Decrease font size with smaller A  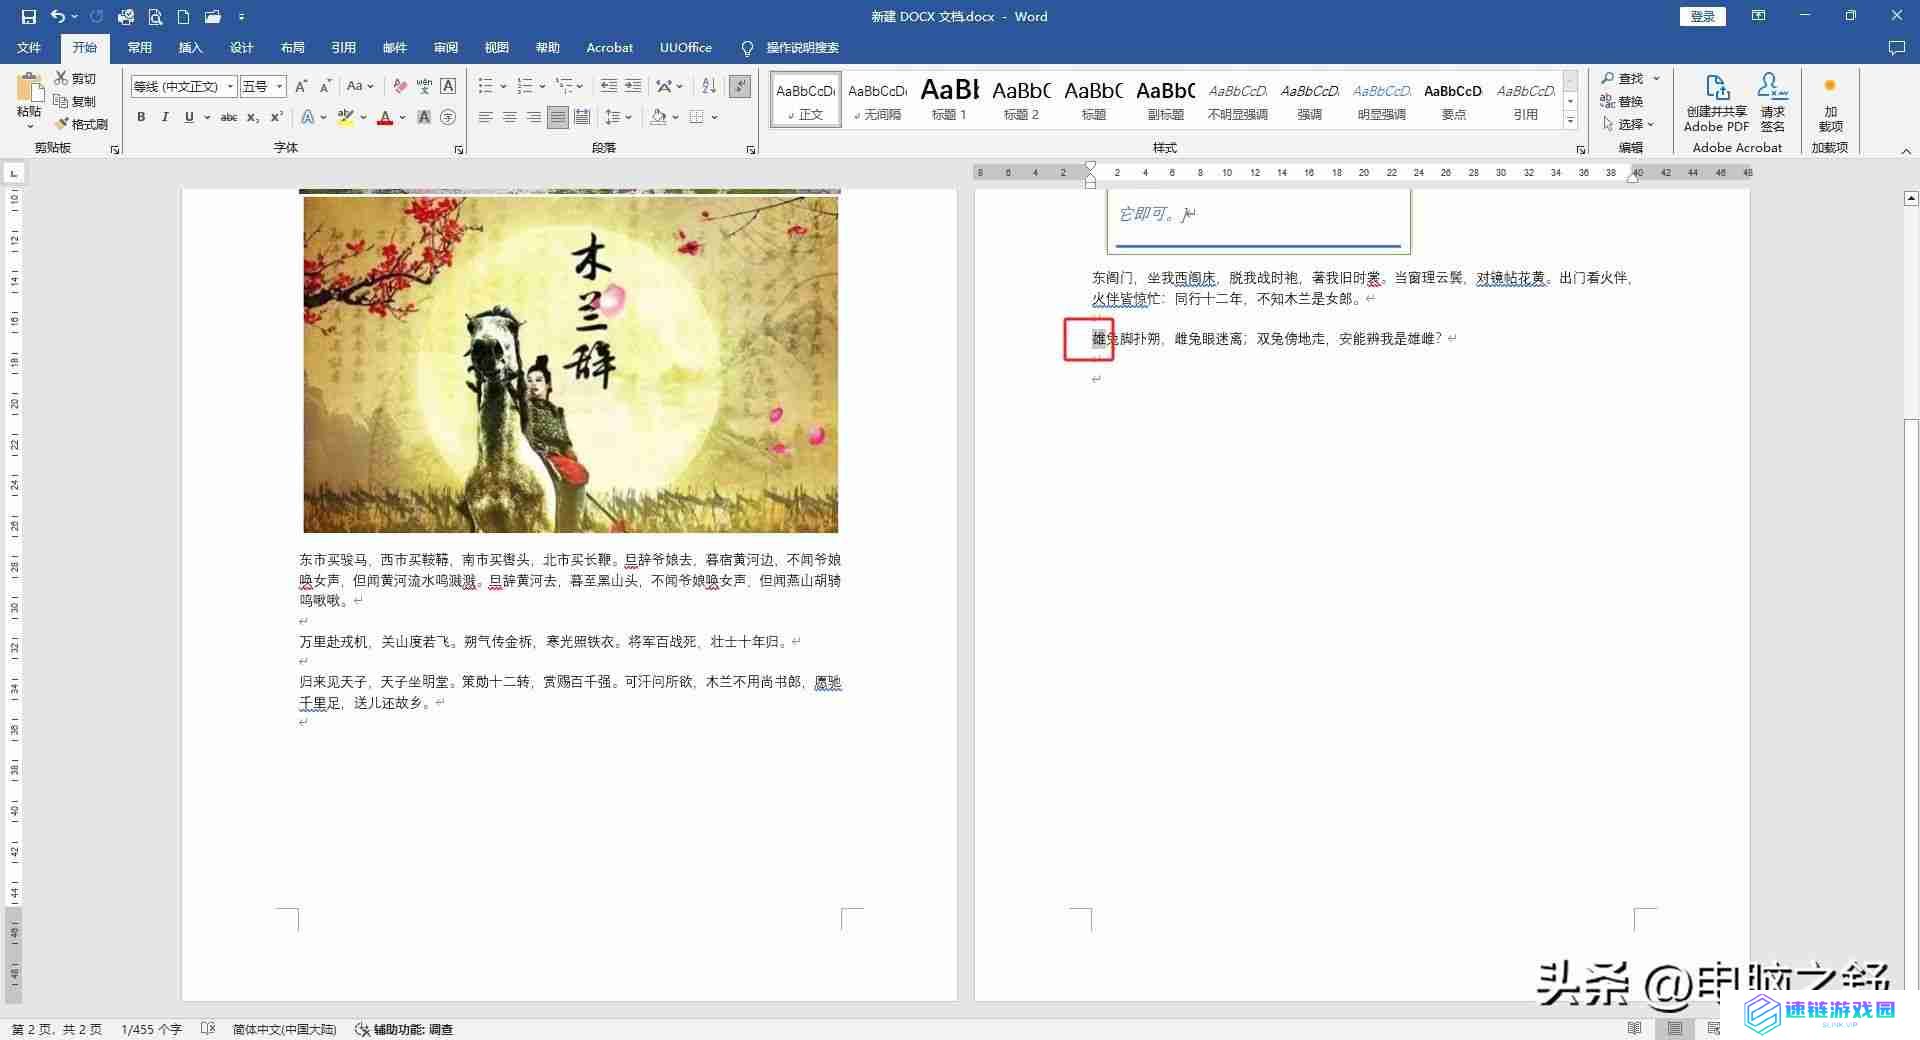pos(325,86)
